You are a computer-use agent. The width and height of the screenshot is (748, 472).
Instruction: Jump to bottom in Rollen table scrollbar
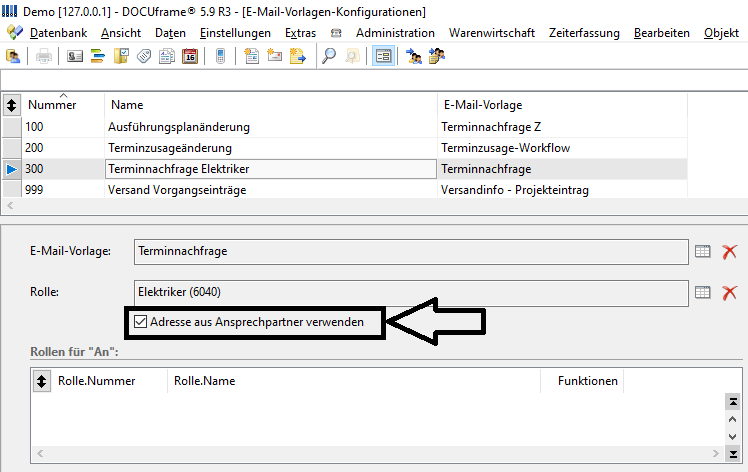(733, 453)
